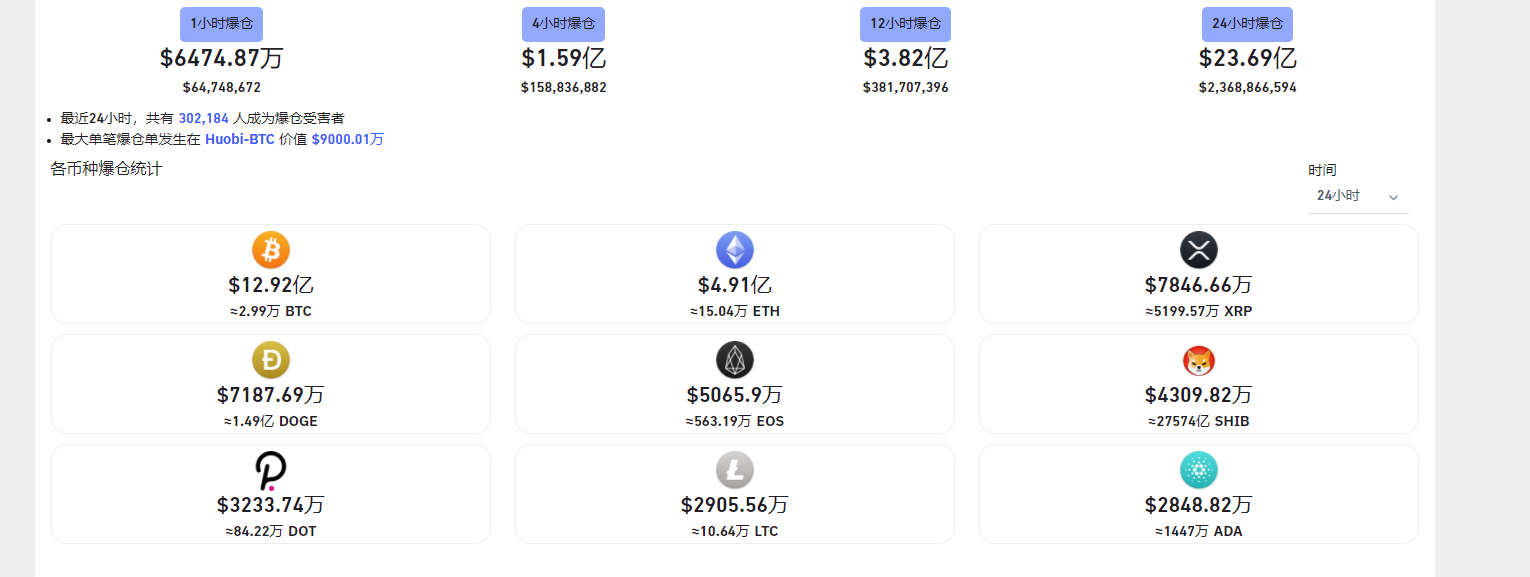Click the 302,184 victims count link

204,118
